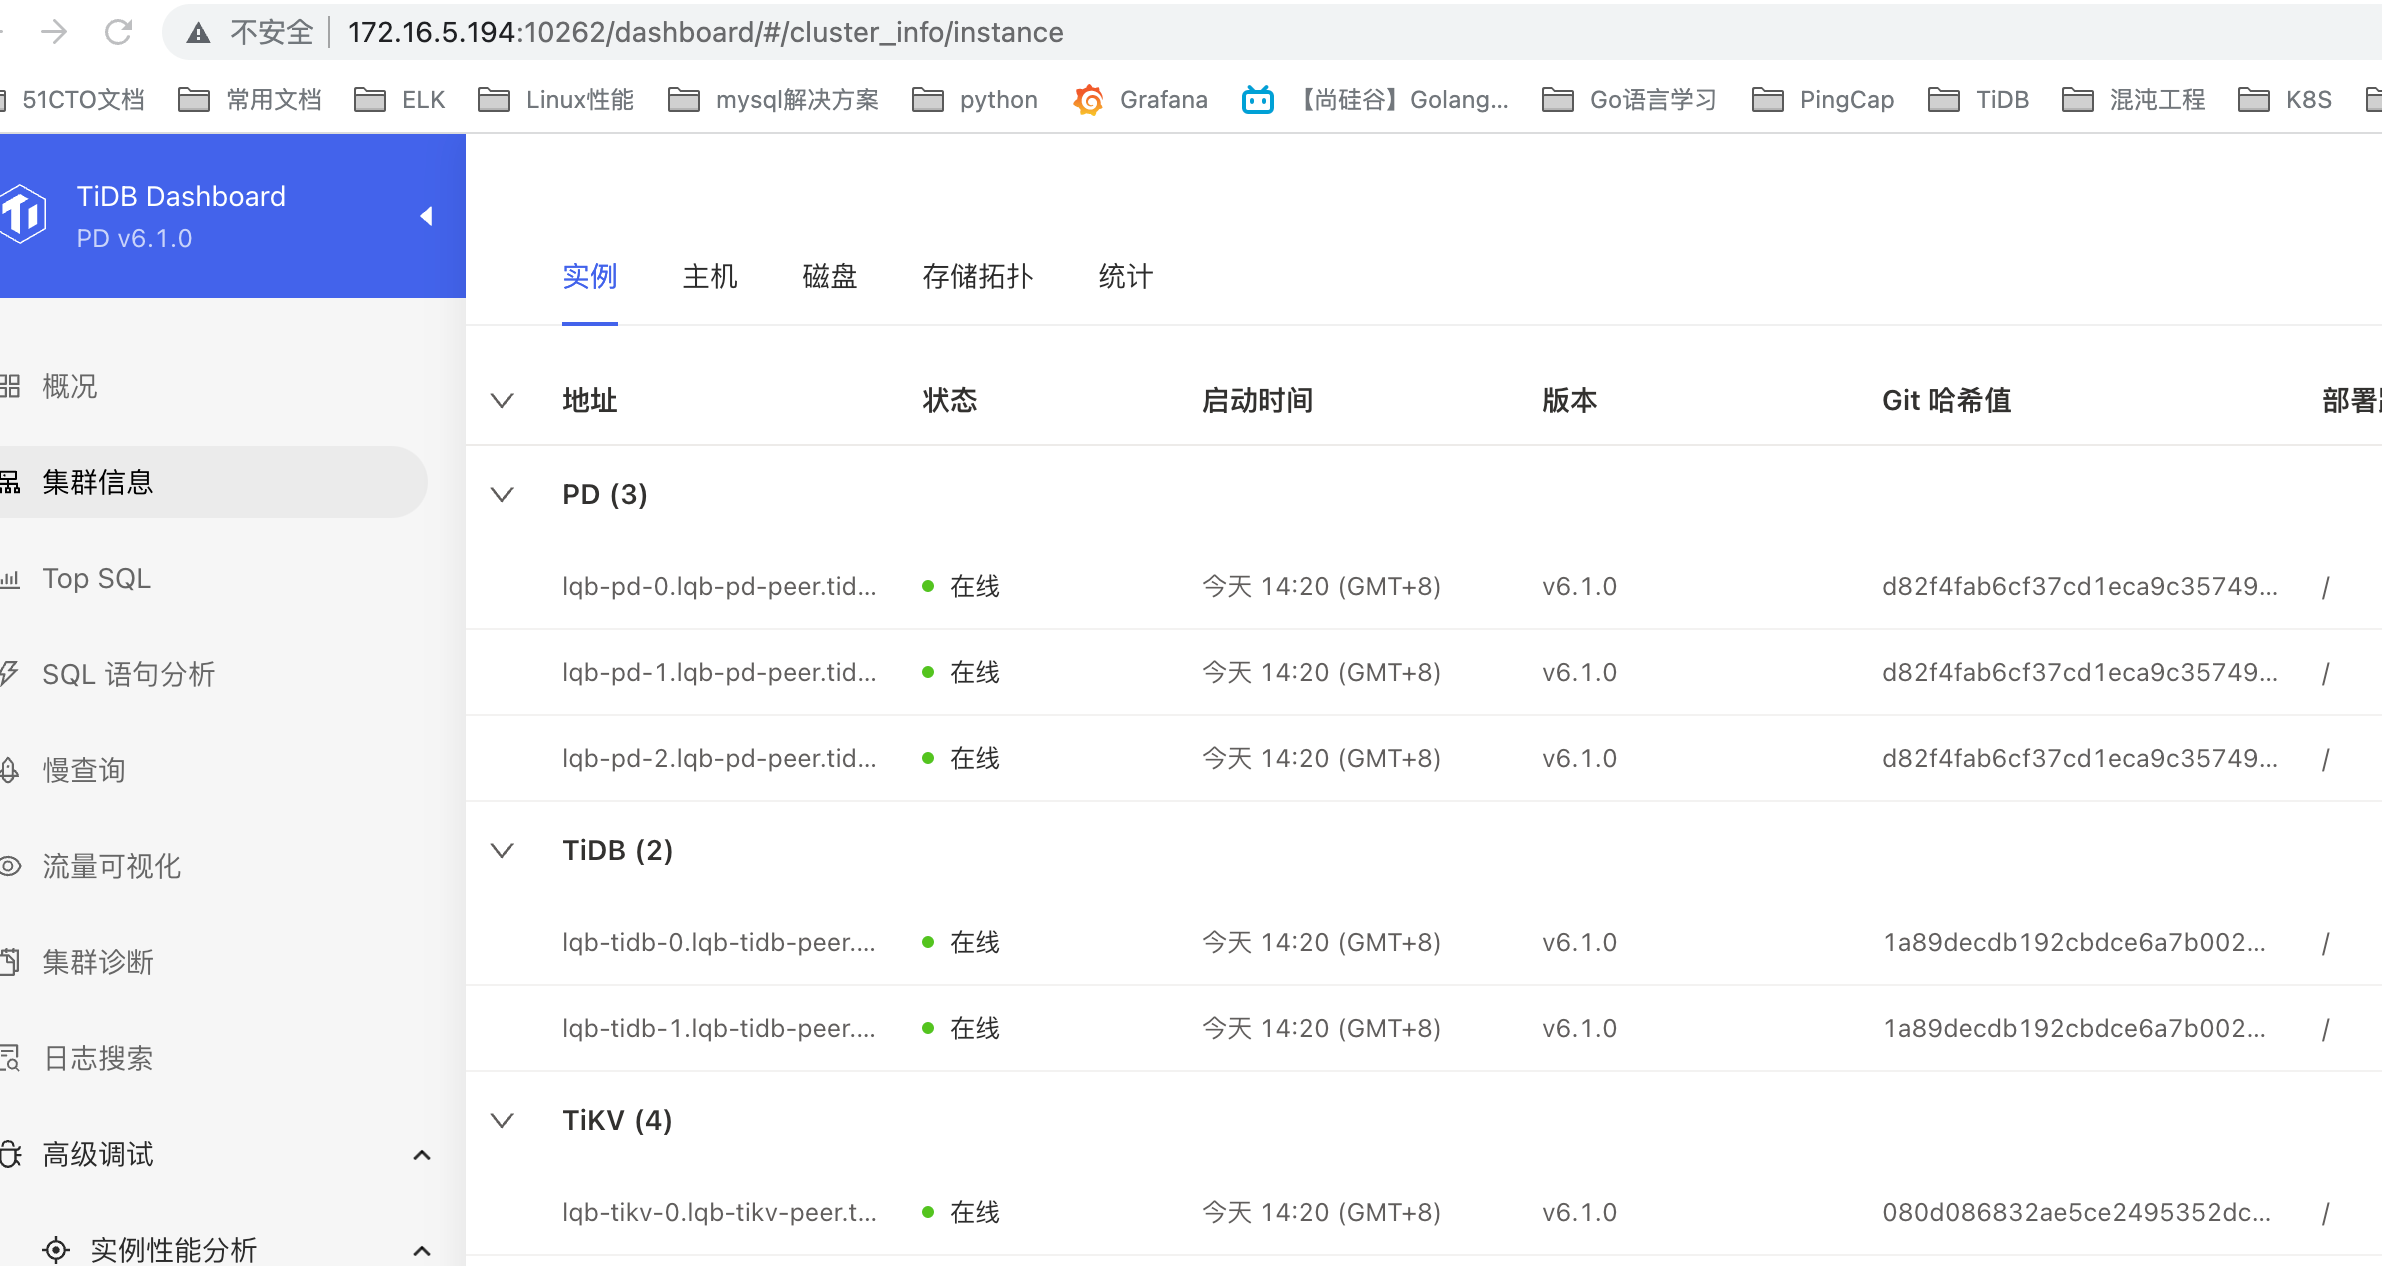Go to 慢查询 page
2382x1266 pixels.
(x=84, y=770)
